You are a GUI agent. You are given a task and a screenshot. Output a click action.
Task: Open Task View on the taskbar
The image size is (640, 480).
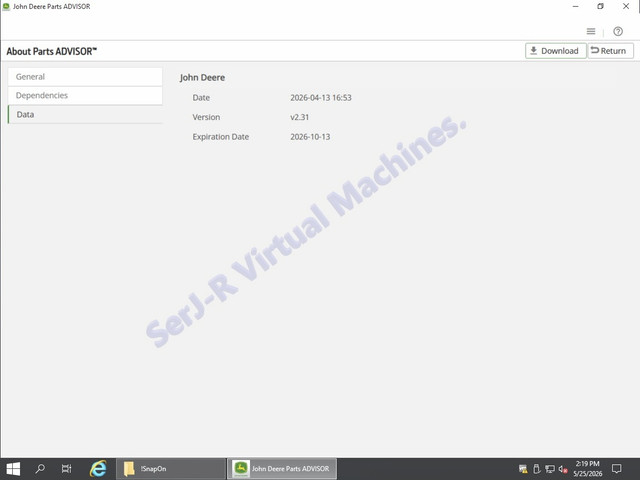(66, 469)
